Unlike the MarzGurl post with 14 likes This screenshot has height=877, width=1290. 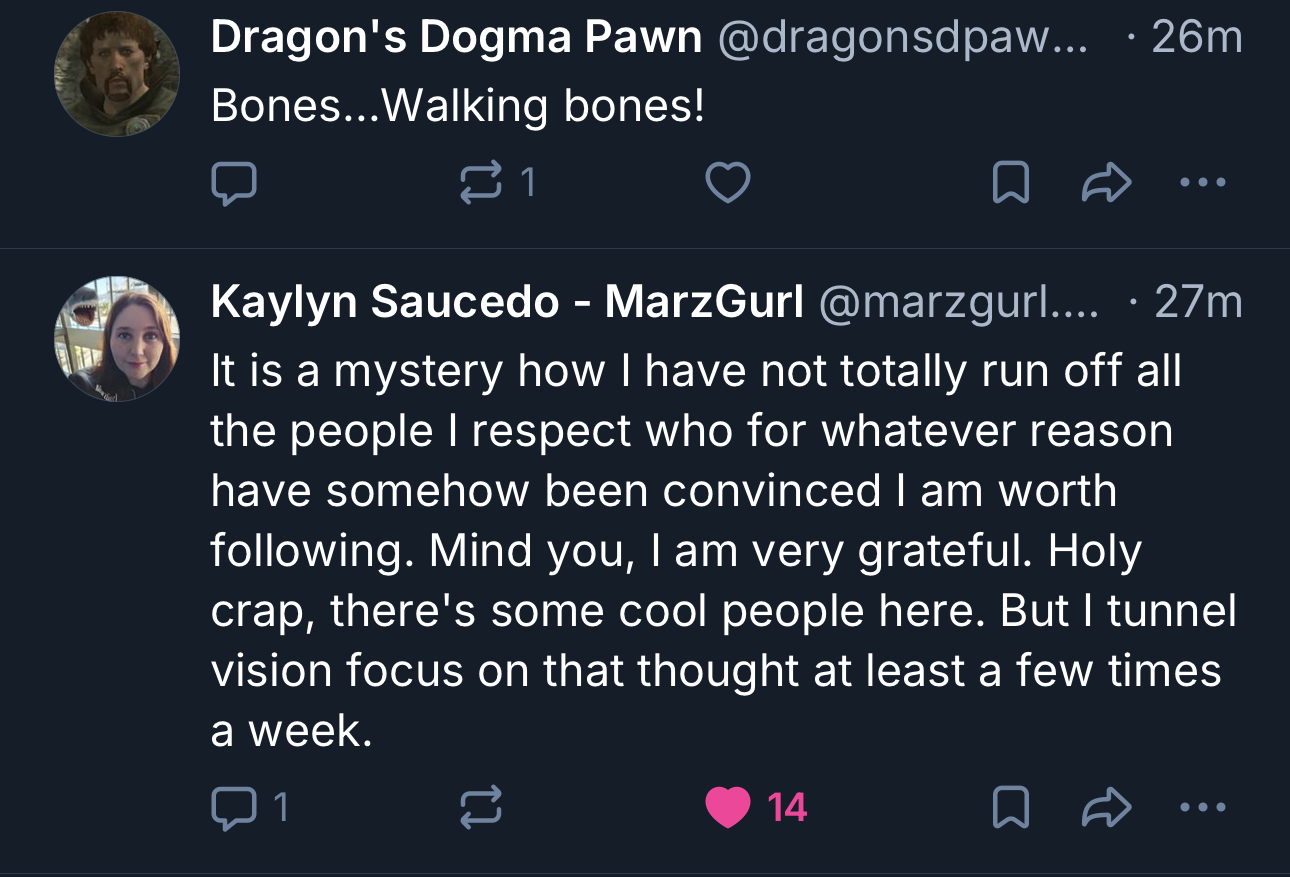coord(728,807)
